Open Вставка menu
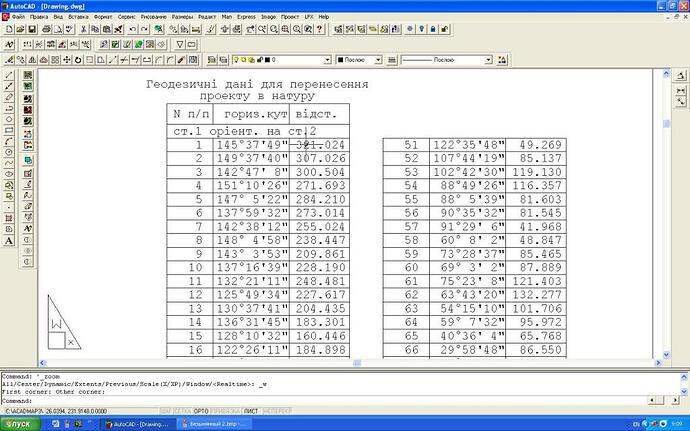690x431 pixels. click(x=78, y=17)
